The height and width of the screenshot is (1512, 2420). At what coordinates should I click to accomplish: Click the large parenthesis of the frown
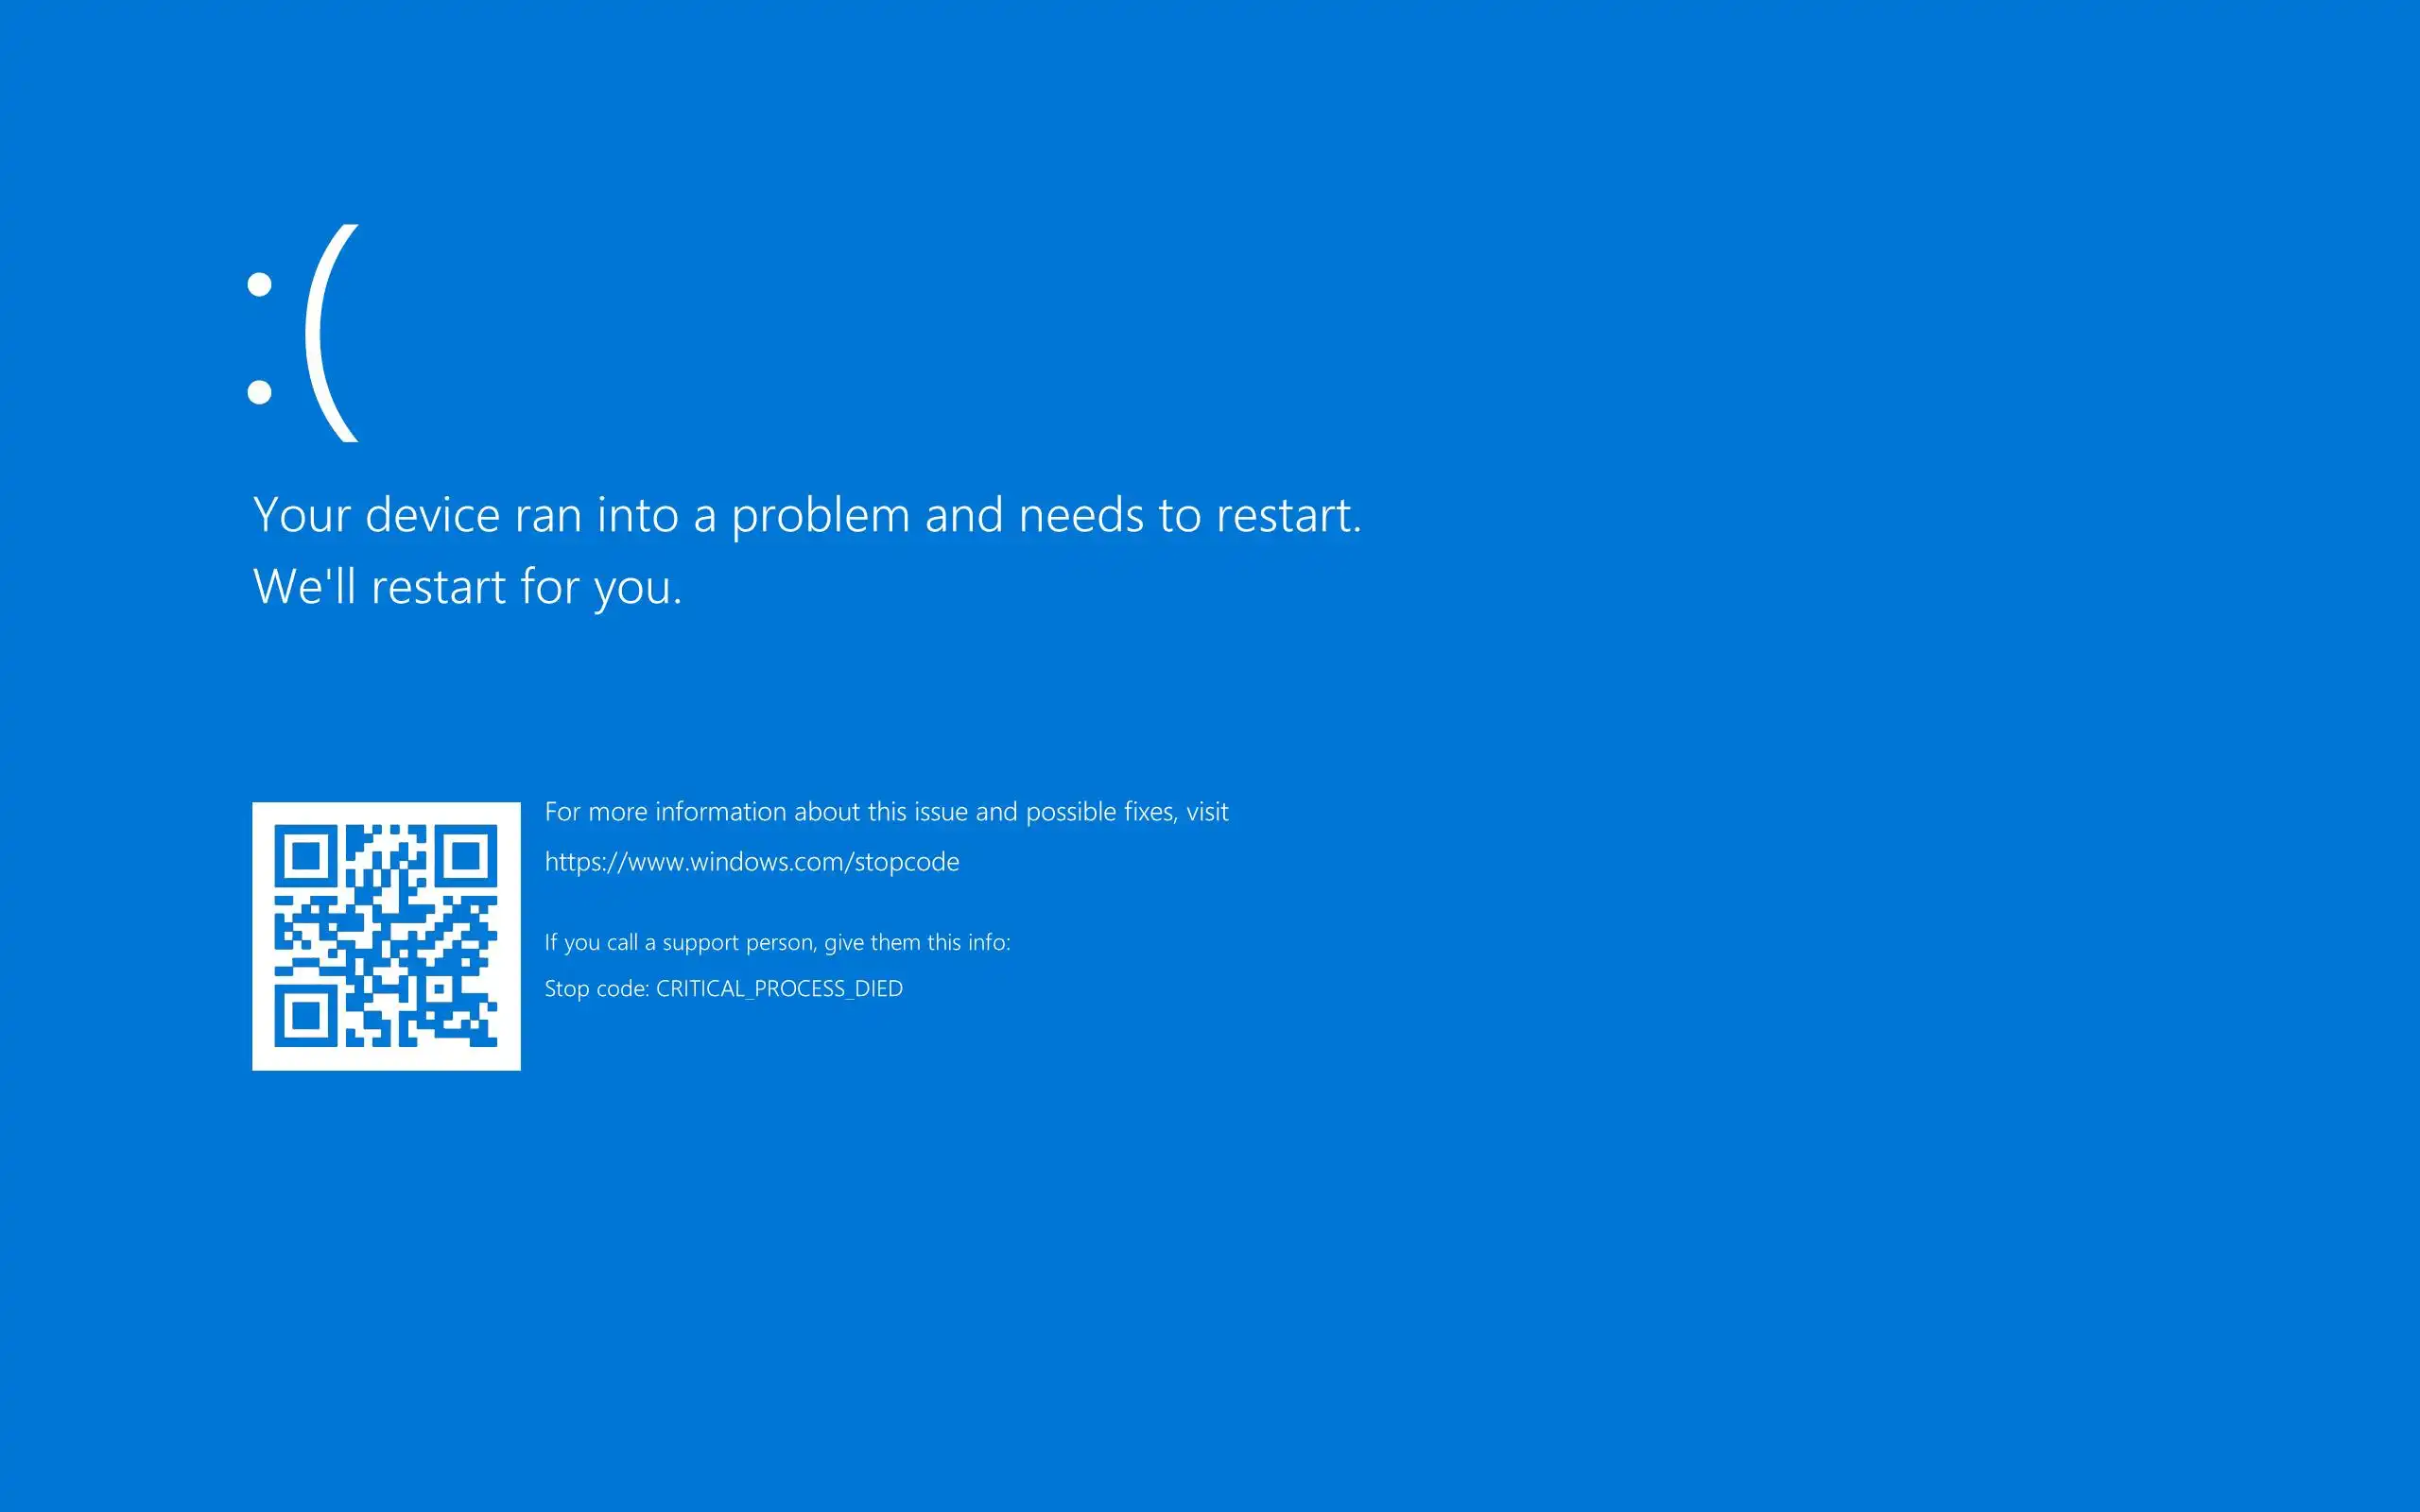coord(331,333)
